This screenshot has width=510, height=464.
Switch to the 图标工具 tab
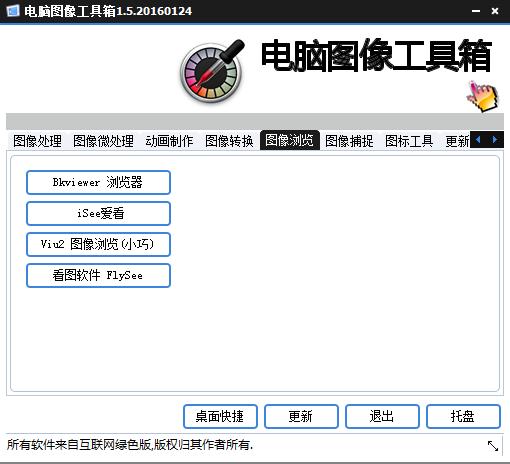[409, 141]
